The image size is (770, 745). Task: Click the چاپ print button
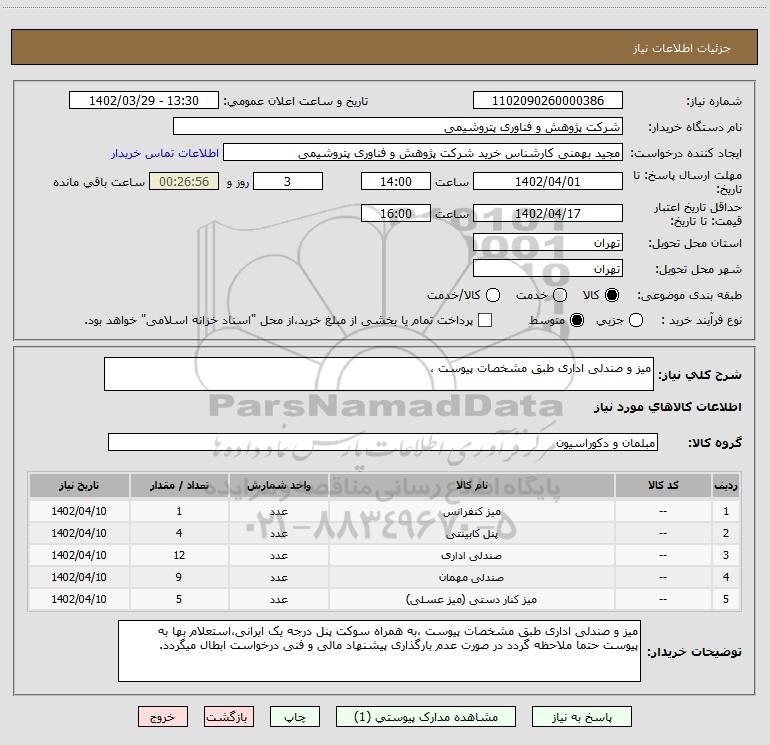tap(295, 717)
